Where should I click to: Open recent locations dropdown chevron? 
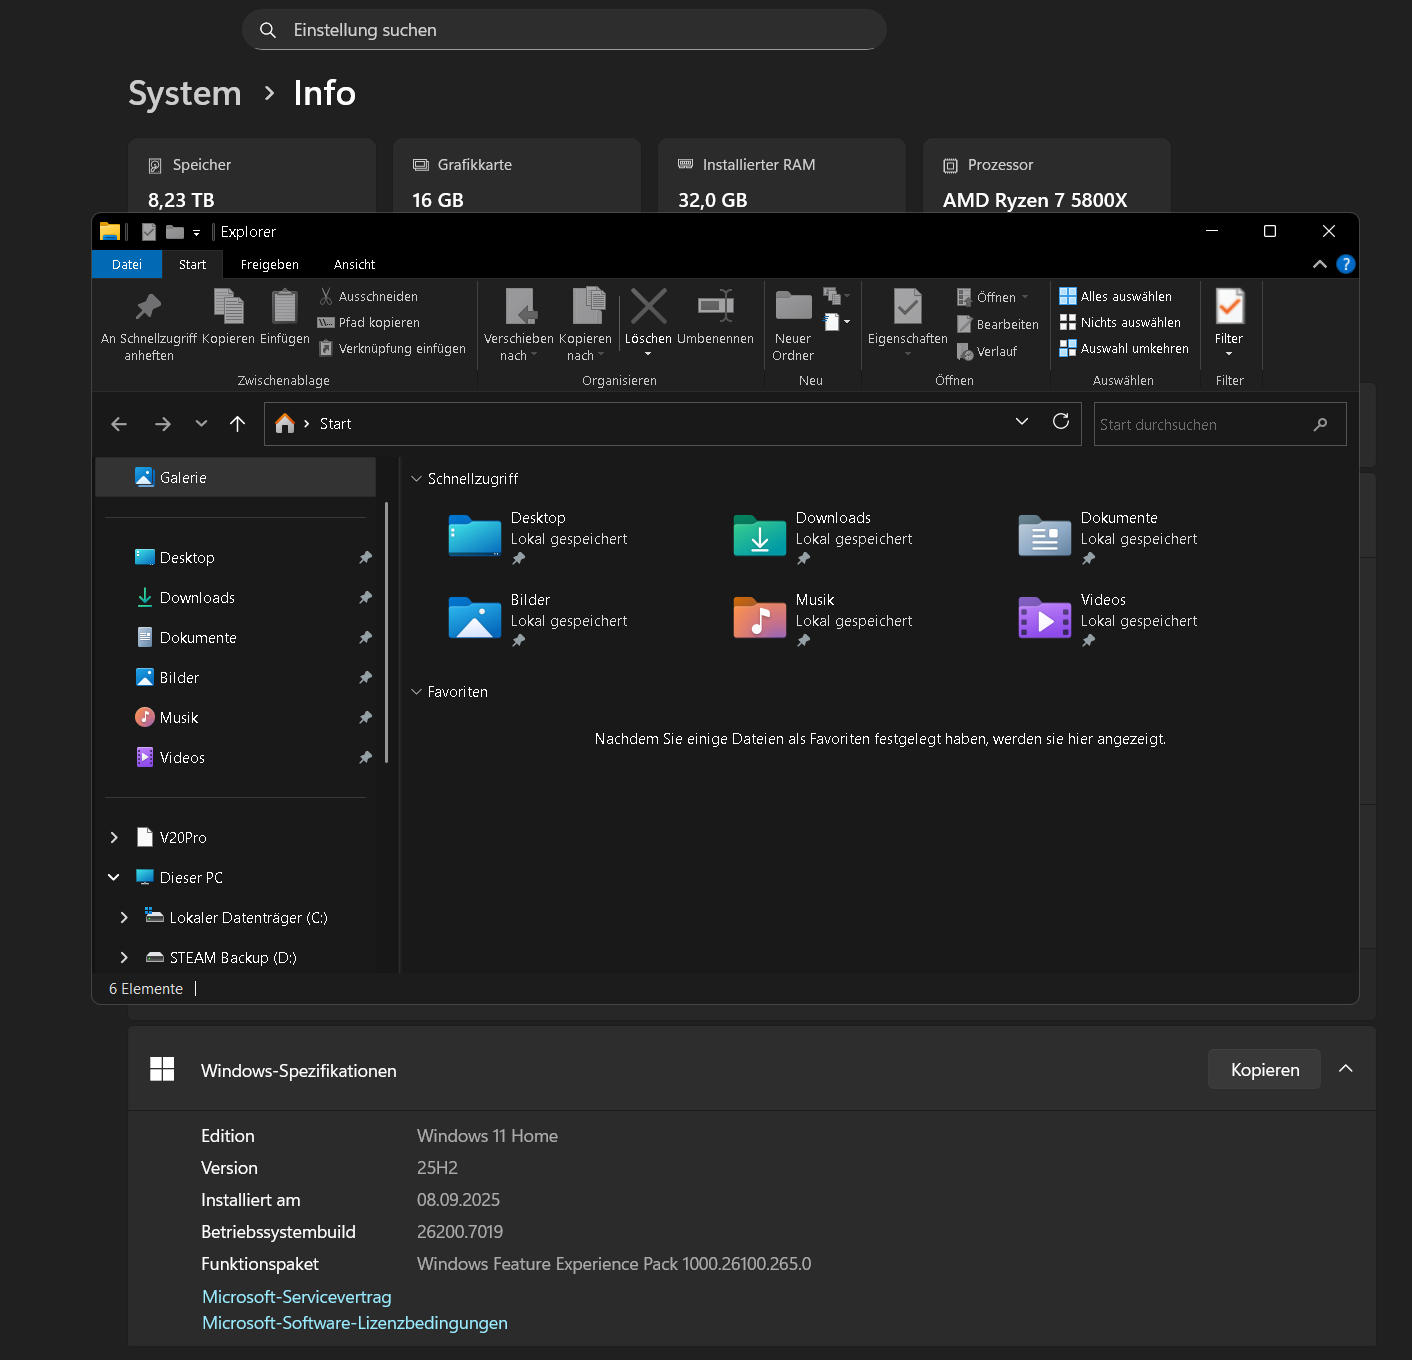coord(201,424)
